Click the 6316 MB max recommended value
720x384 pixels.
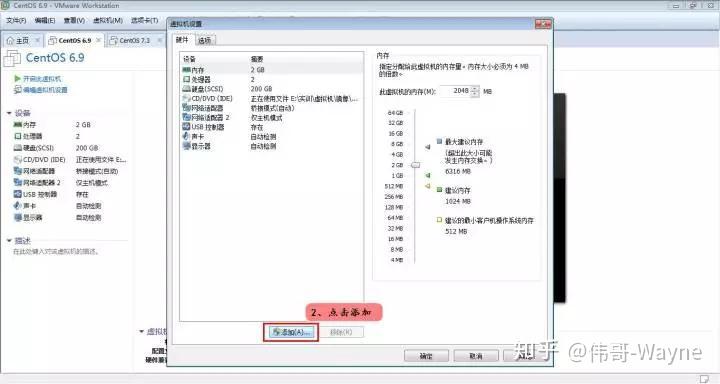click(458, 171)
